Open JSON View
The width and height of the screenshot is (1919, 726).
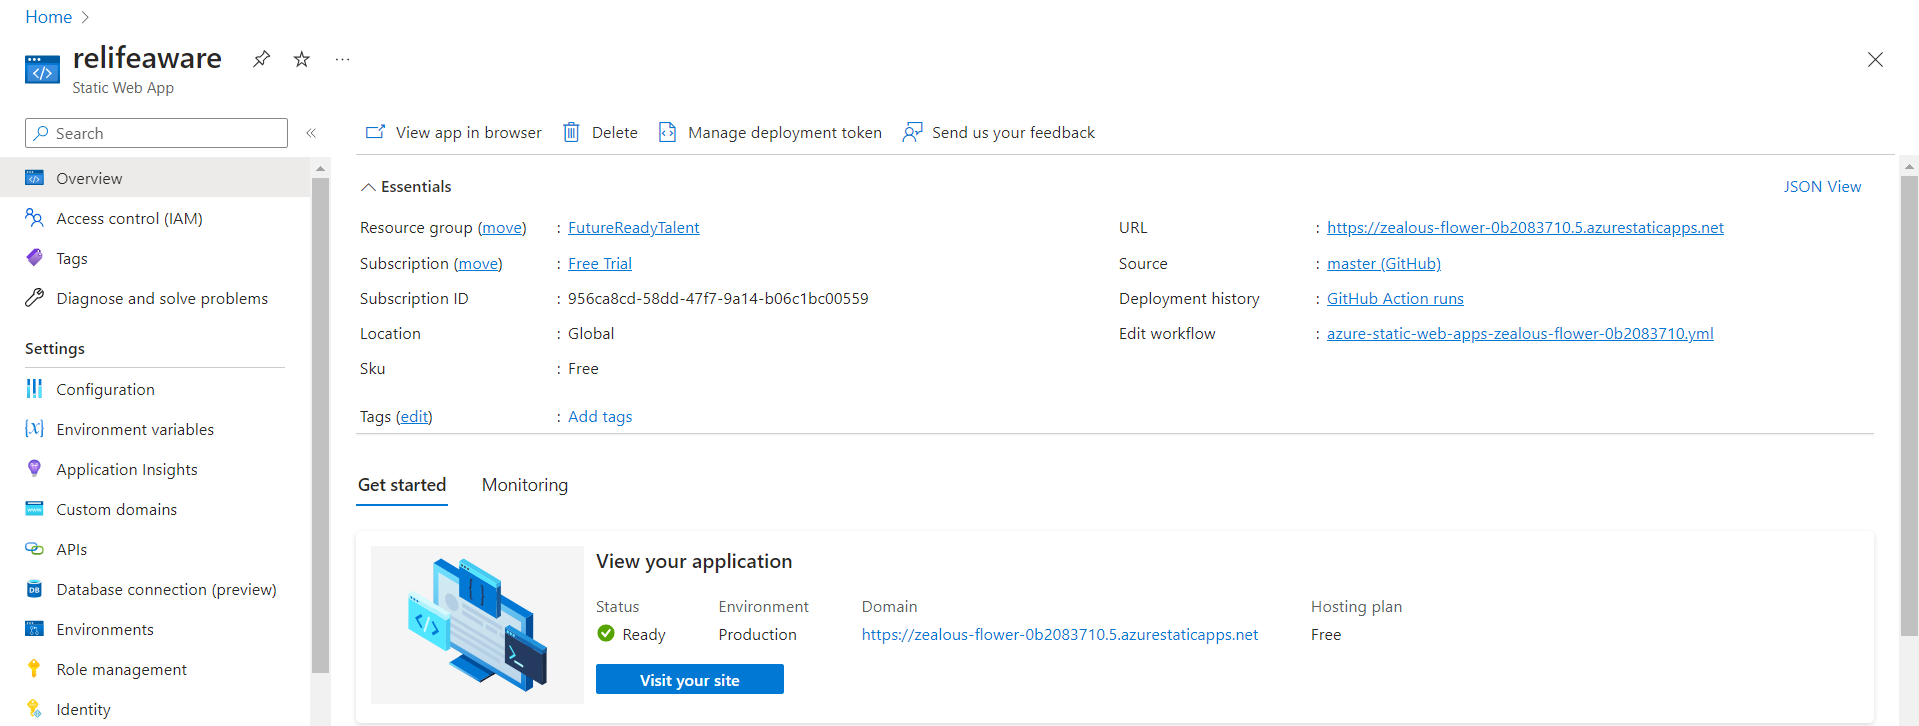click(1822, 186)
